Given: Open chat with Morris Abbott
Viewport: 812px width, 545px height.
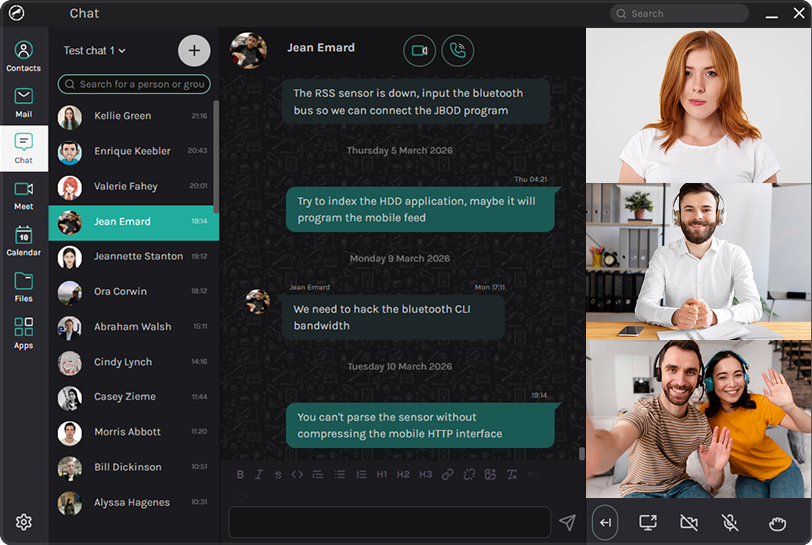Looking at the screenshot, I should (x=134, y=432).
